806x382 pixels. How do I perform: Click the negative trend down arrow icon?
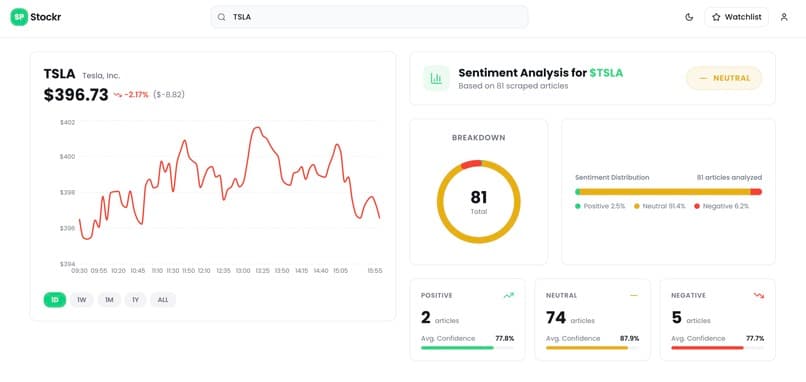tap(759, 296)
